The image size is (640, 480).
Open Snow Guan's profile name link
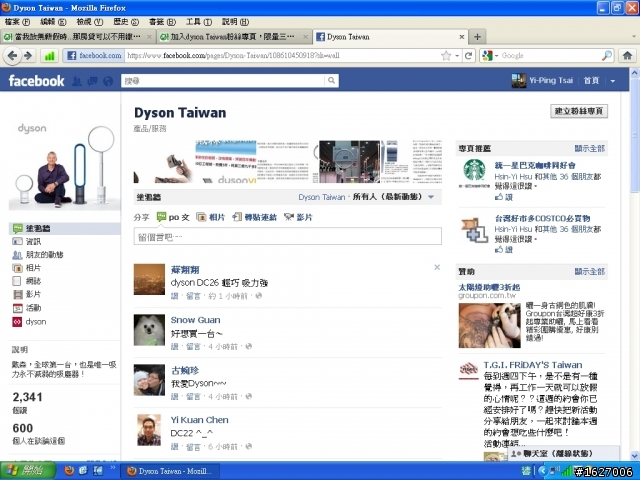196,320
